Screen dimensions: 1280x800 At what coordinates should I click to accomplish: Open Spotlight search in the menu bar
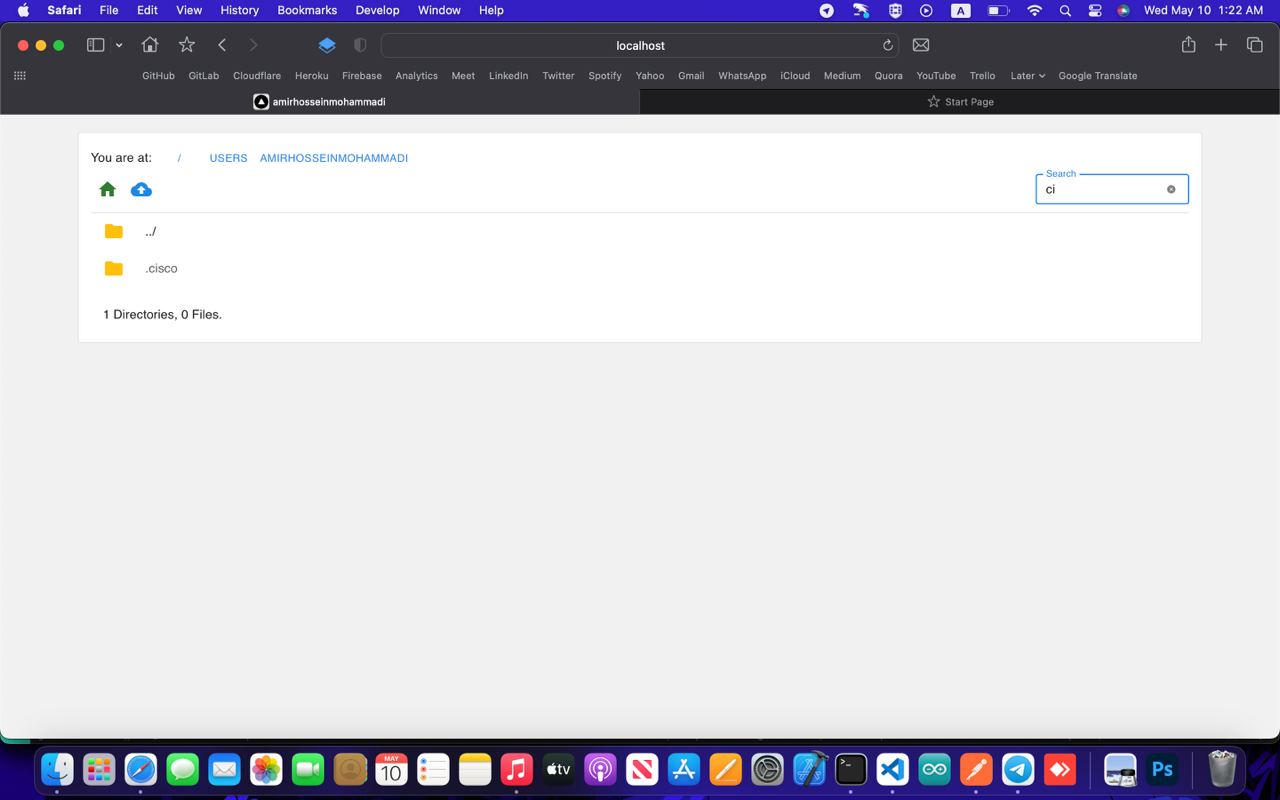click(1065, 10)
